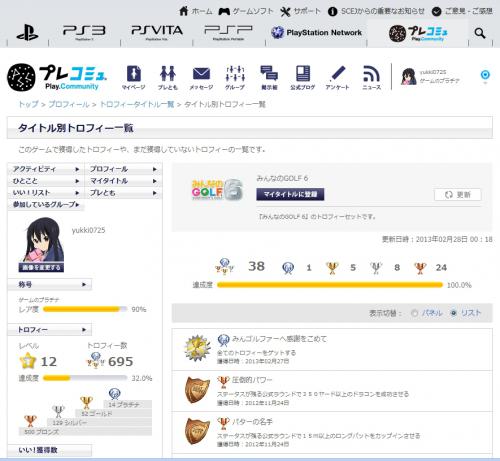Click the level 12 star icon
This screenshot has width=500, height=461.
coord(28,361)
